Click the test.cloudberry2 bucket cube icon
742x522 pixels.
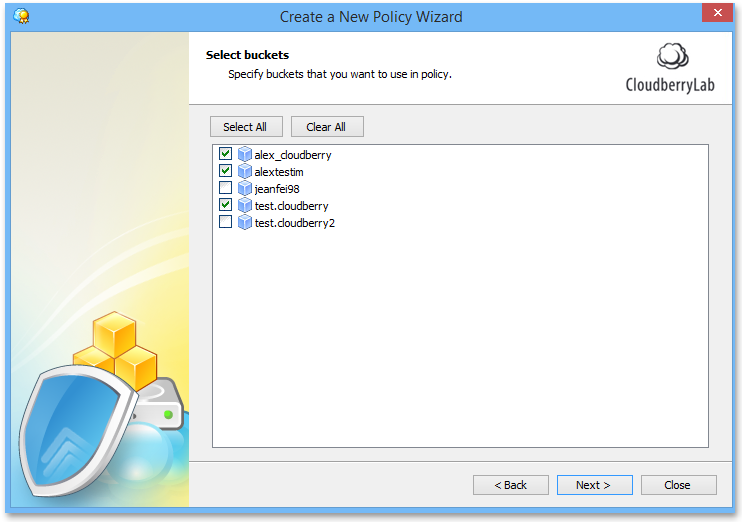coord(244,222)
